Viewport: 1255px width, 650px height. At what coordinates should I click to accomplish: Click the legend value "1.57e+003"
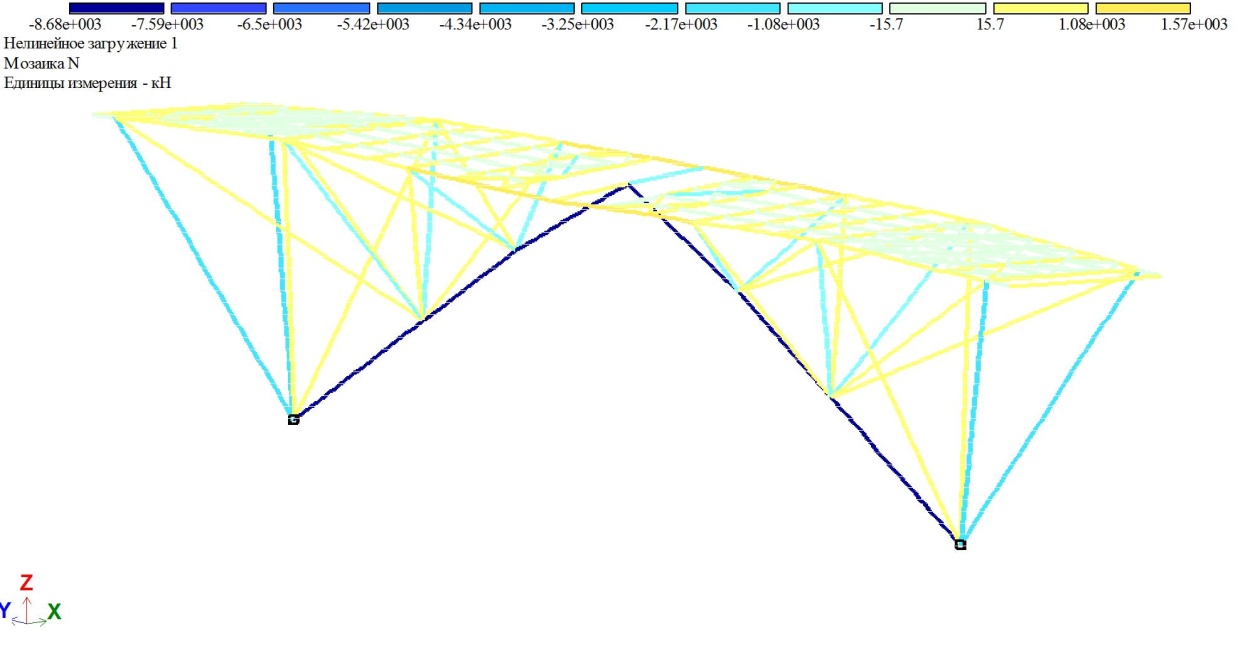1194,25
